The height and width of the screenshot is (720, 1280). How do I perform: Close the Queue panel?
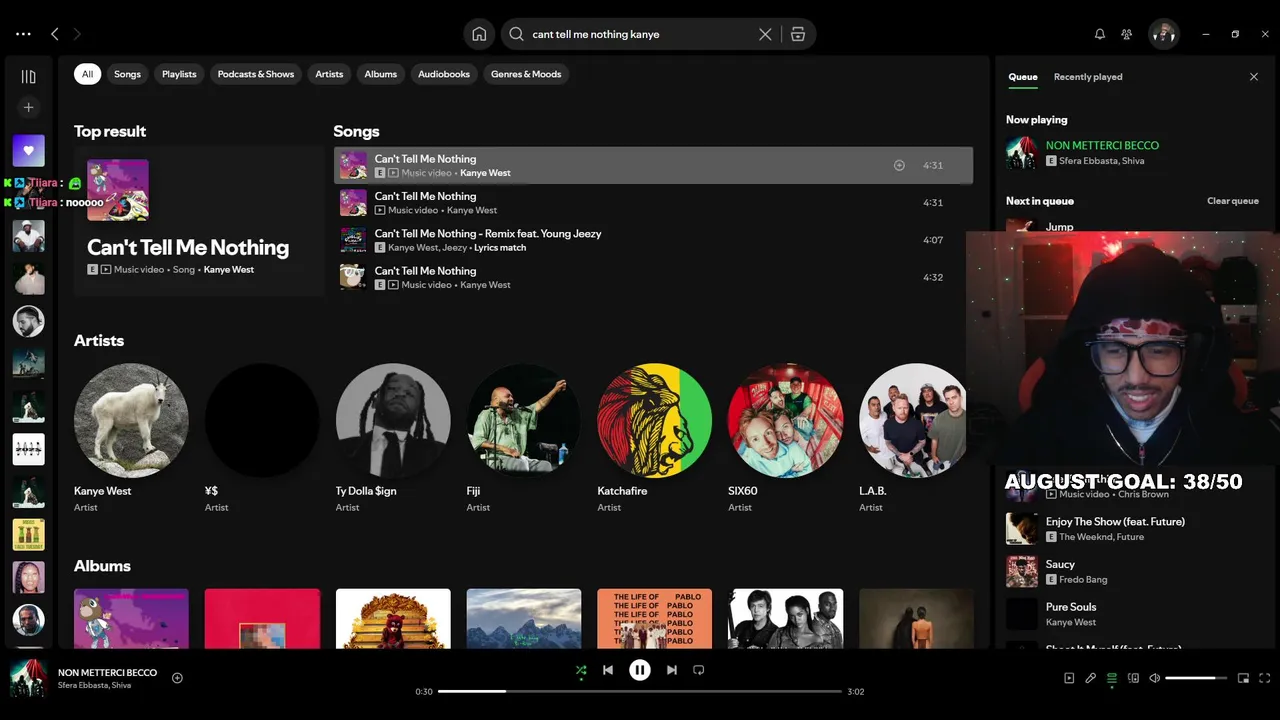click(1254, 77)
